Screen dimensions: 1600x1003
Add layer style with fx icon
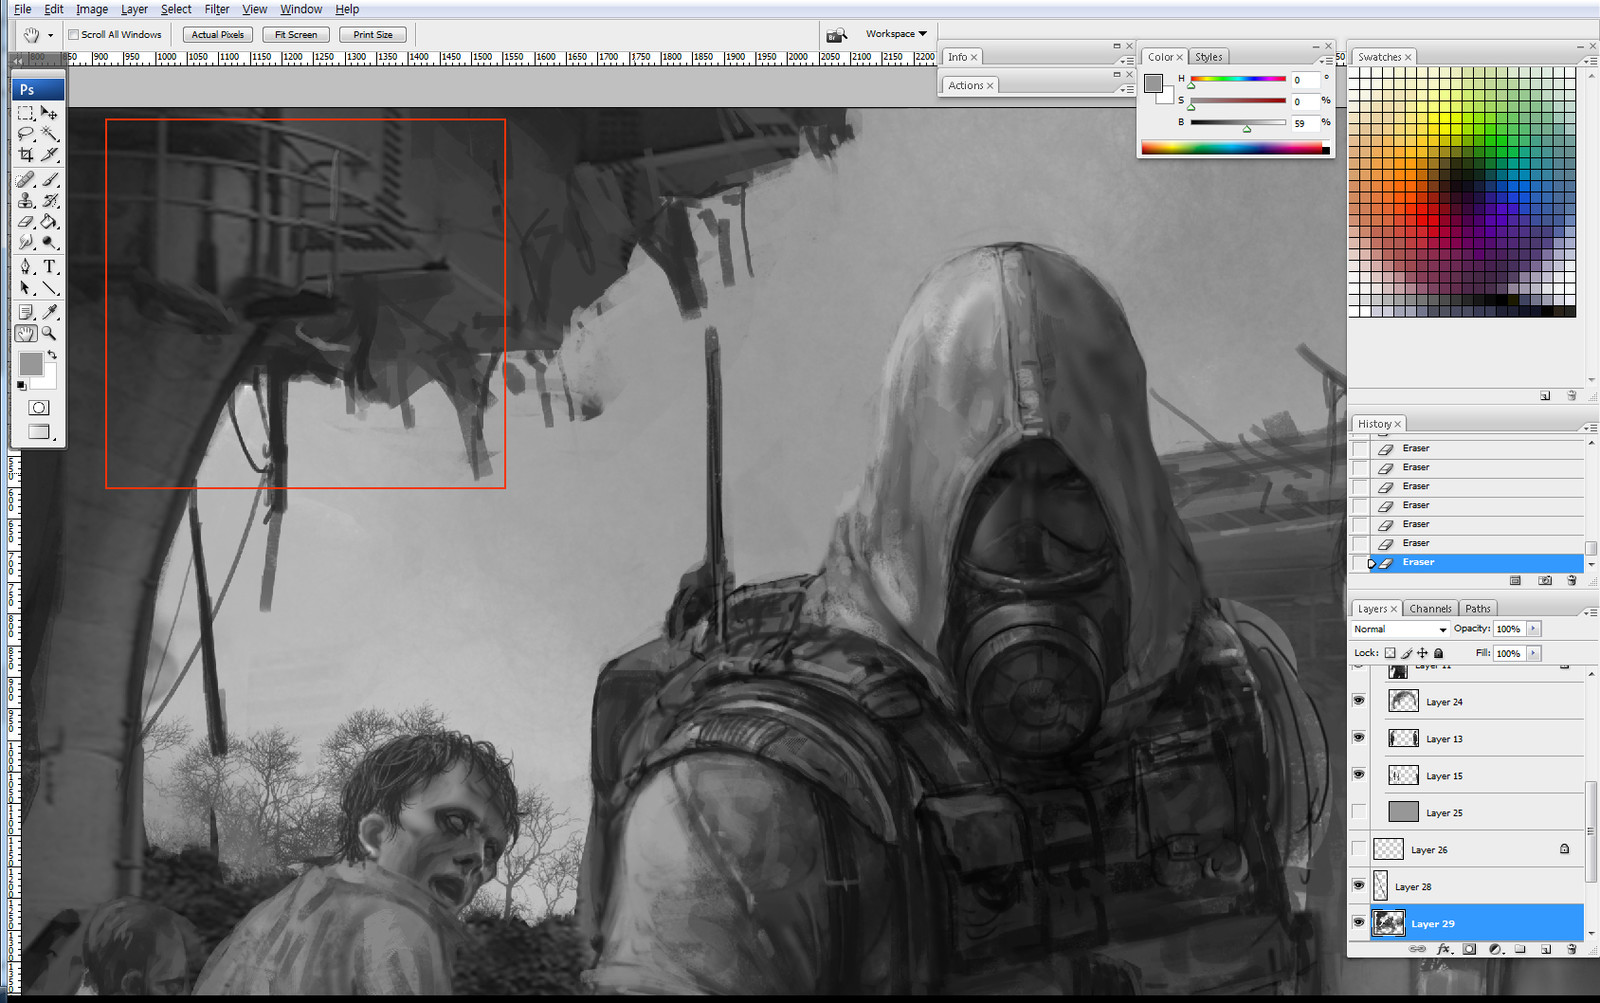(1443, 949)
